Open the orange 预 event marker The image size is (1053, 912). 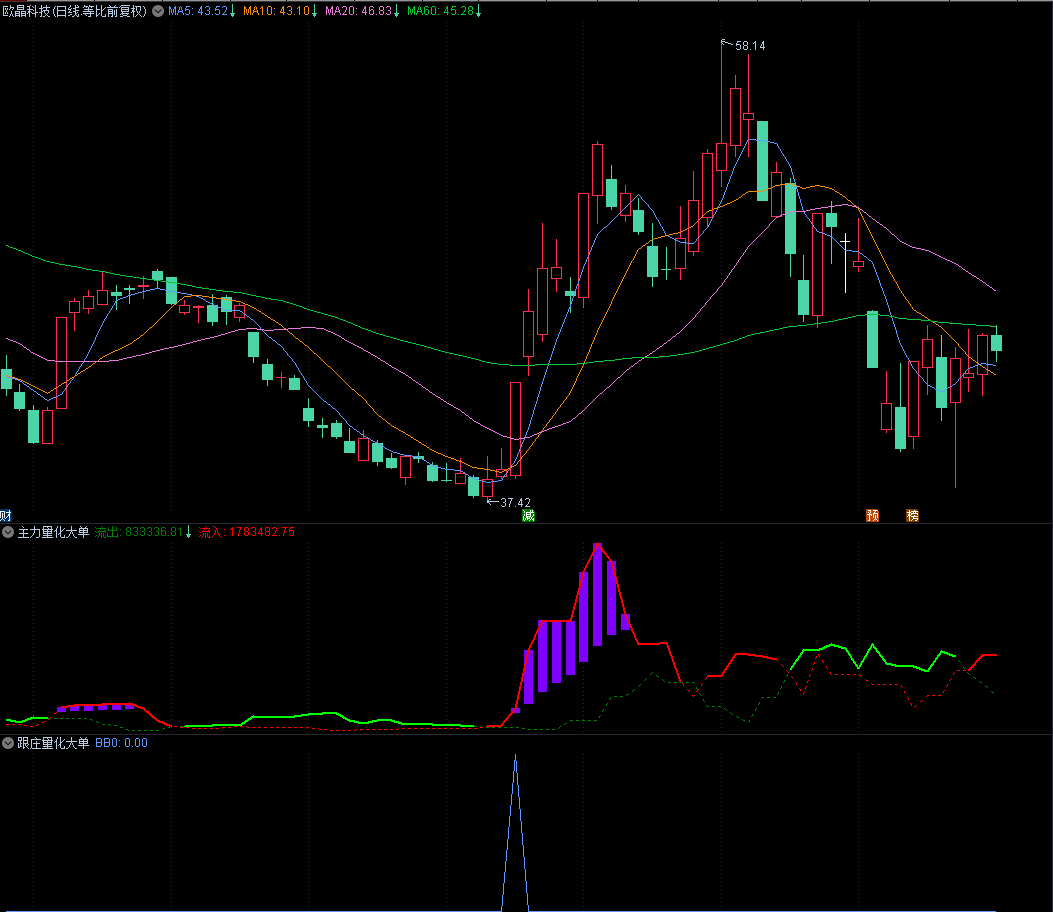click(x=872, y=516)
